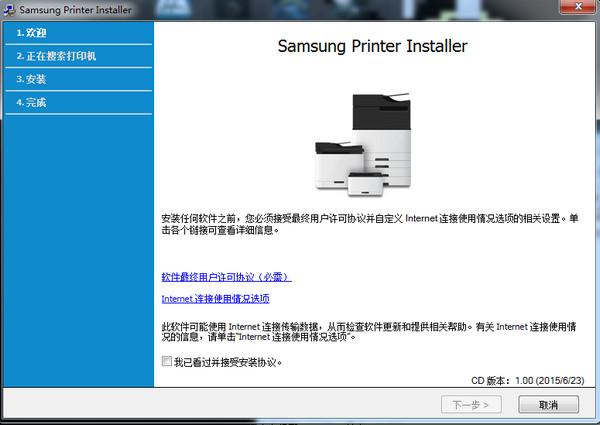This screenshot has width=600, height=425.
Task: Click the 取消 button
Action: pyautogui.click(x=548, y=404)
